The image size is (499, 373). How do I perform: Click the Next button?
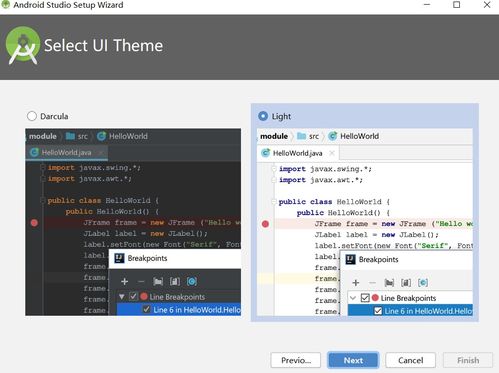353,360
